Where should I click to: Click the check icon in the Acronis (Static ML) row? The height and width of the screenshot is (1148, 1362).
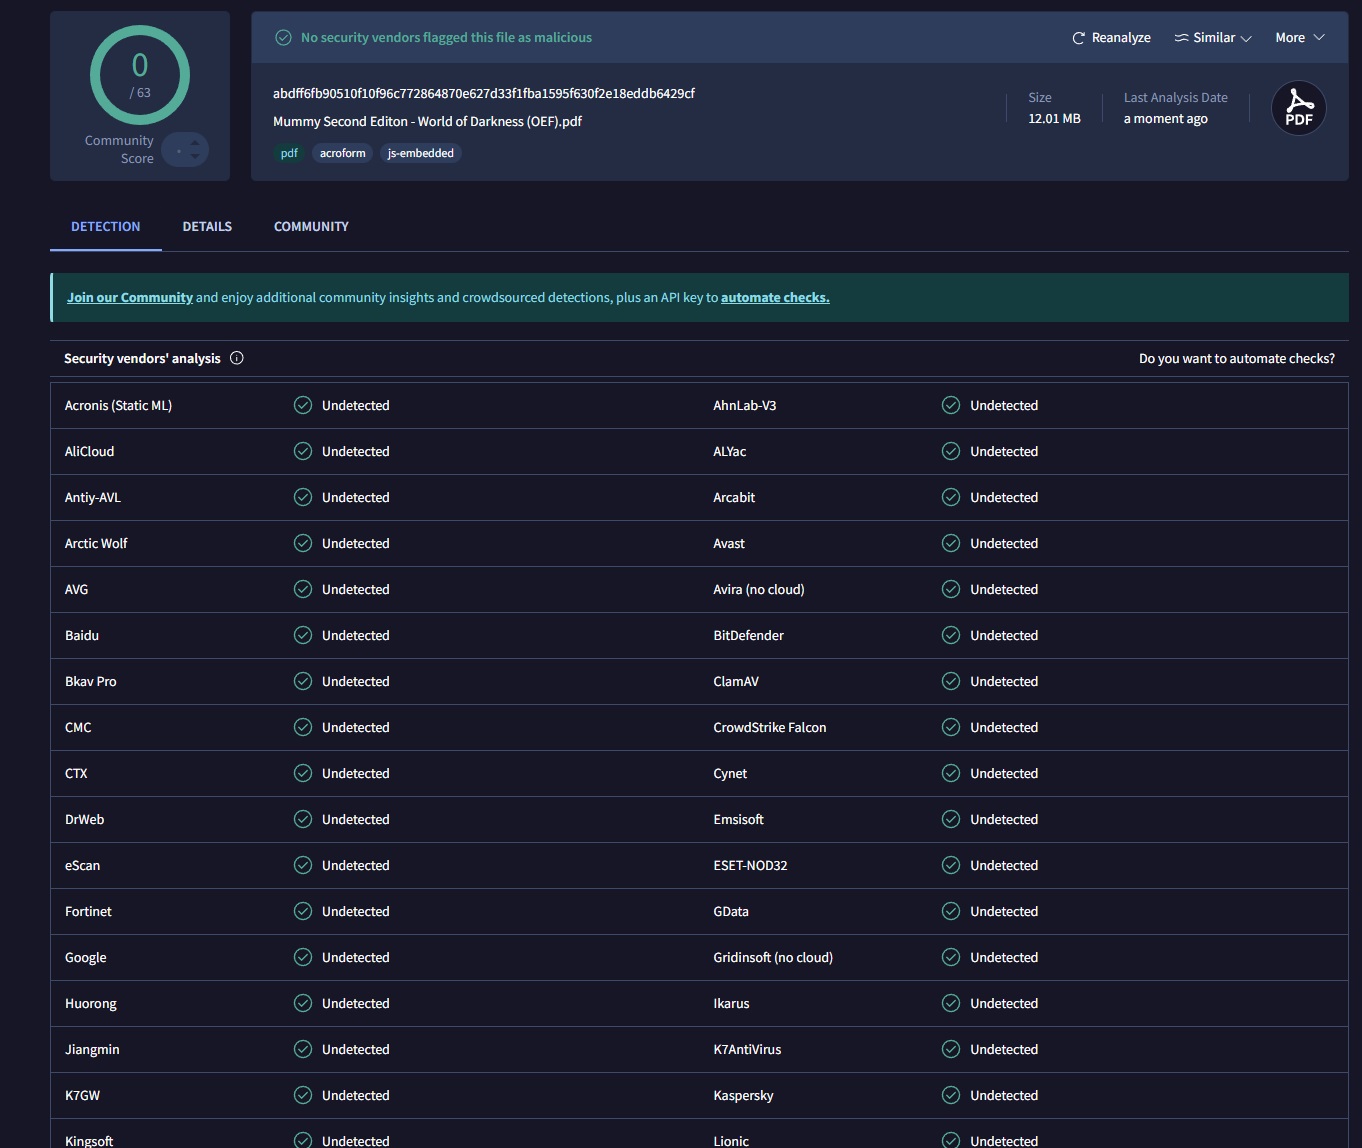tap(303, 405)
